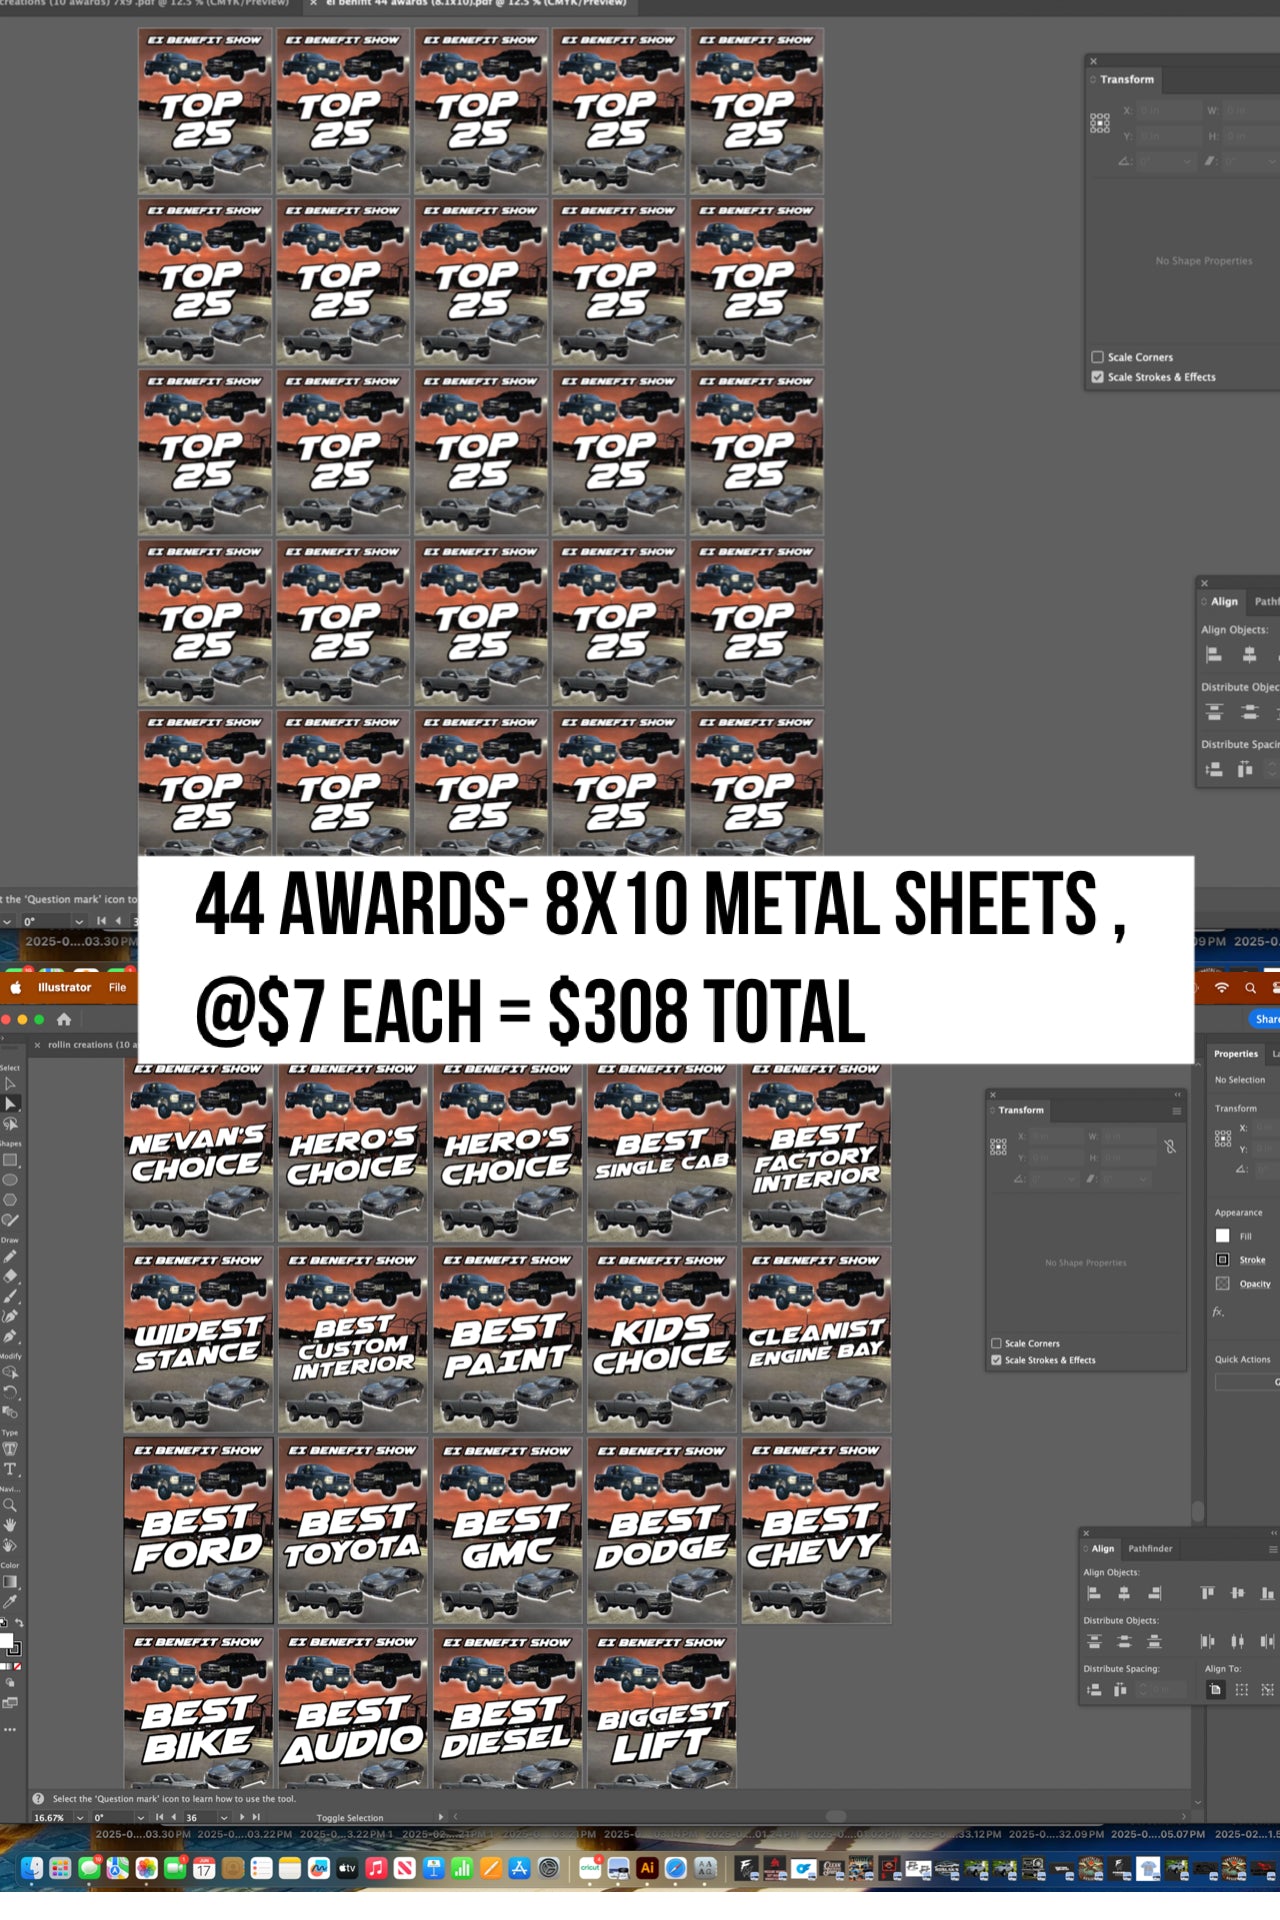The image size is (1280, 1920).
Task: Enable Scale Corners in lower Transform panel
Action: 996,1343
